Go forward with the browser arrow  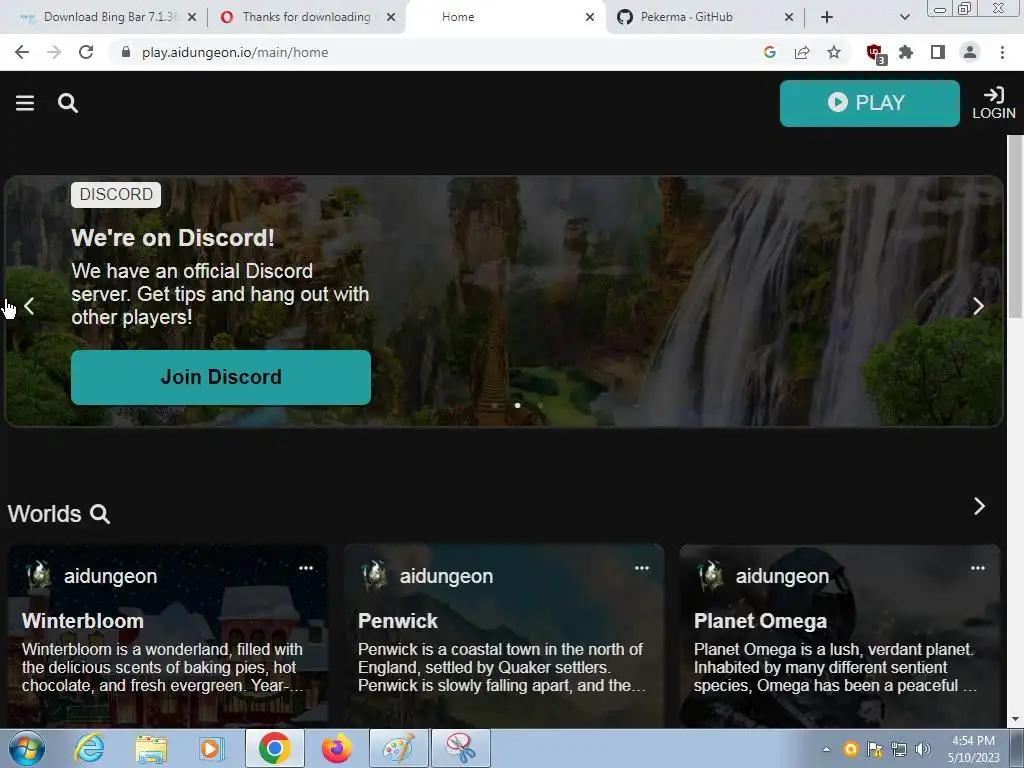54,52
